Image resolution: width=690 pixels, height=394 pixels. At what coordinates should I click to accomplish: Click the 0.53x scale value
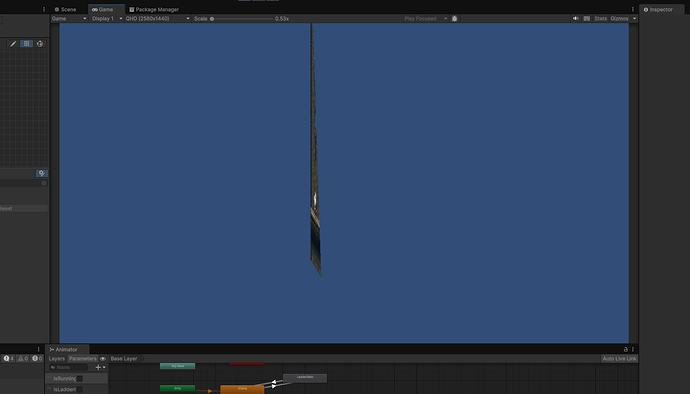pos(282,18)
